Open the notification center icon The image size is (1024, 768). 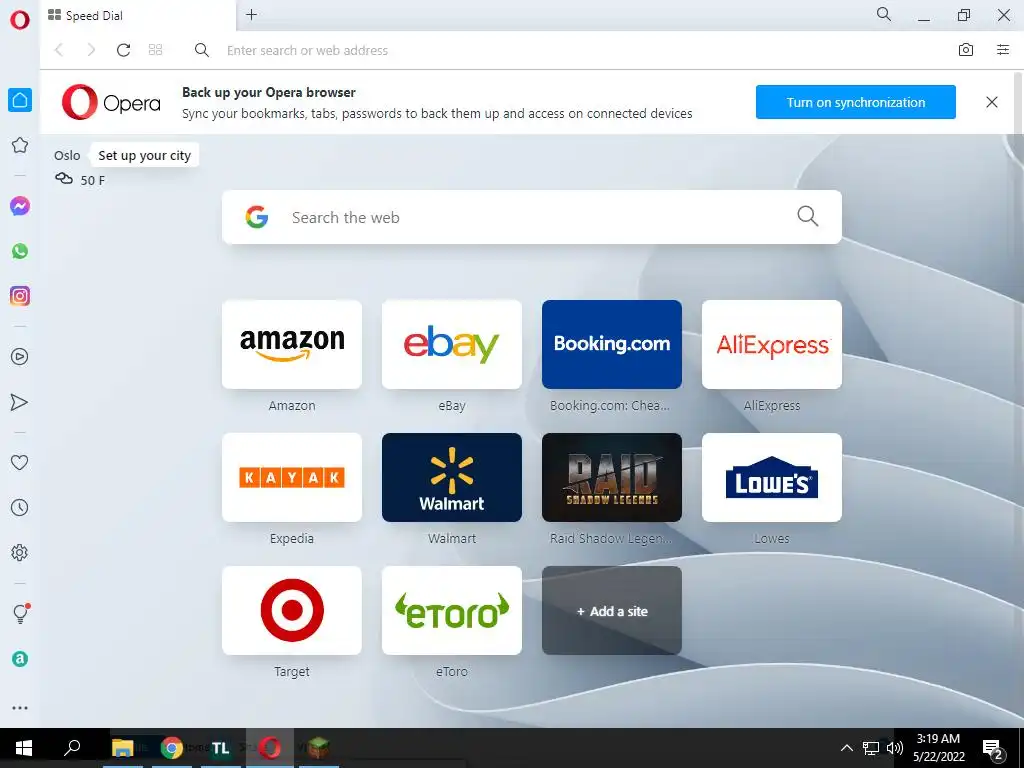993,749
